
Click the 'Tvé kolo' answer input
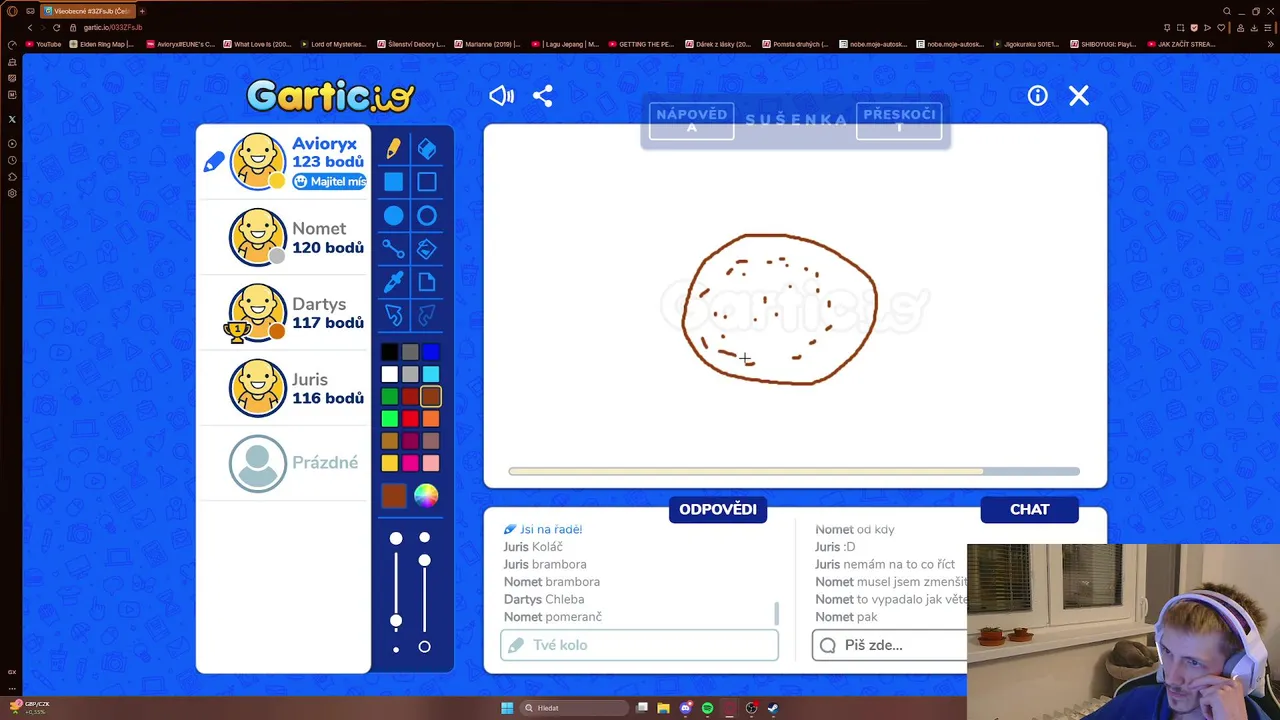(x=639, y=645)
